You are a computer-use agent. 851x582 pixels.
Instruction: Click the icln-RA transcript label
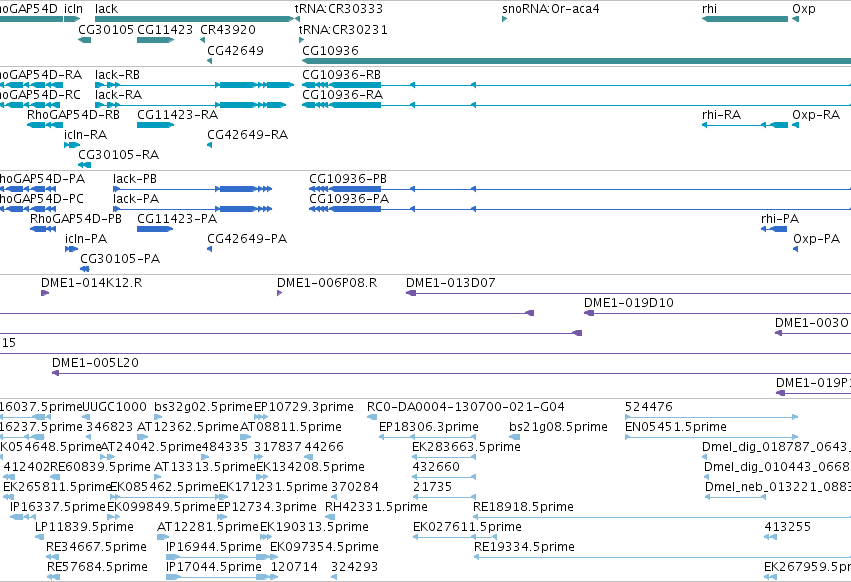[x=85, y=135]
